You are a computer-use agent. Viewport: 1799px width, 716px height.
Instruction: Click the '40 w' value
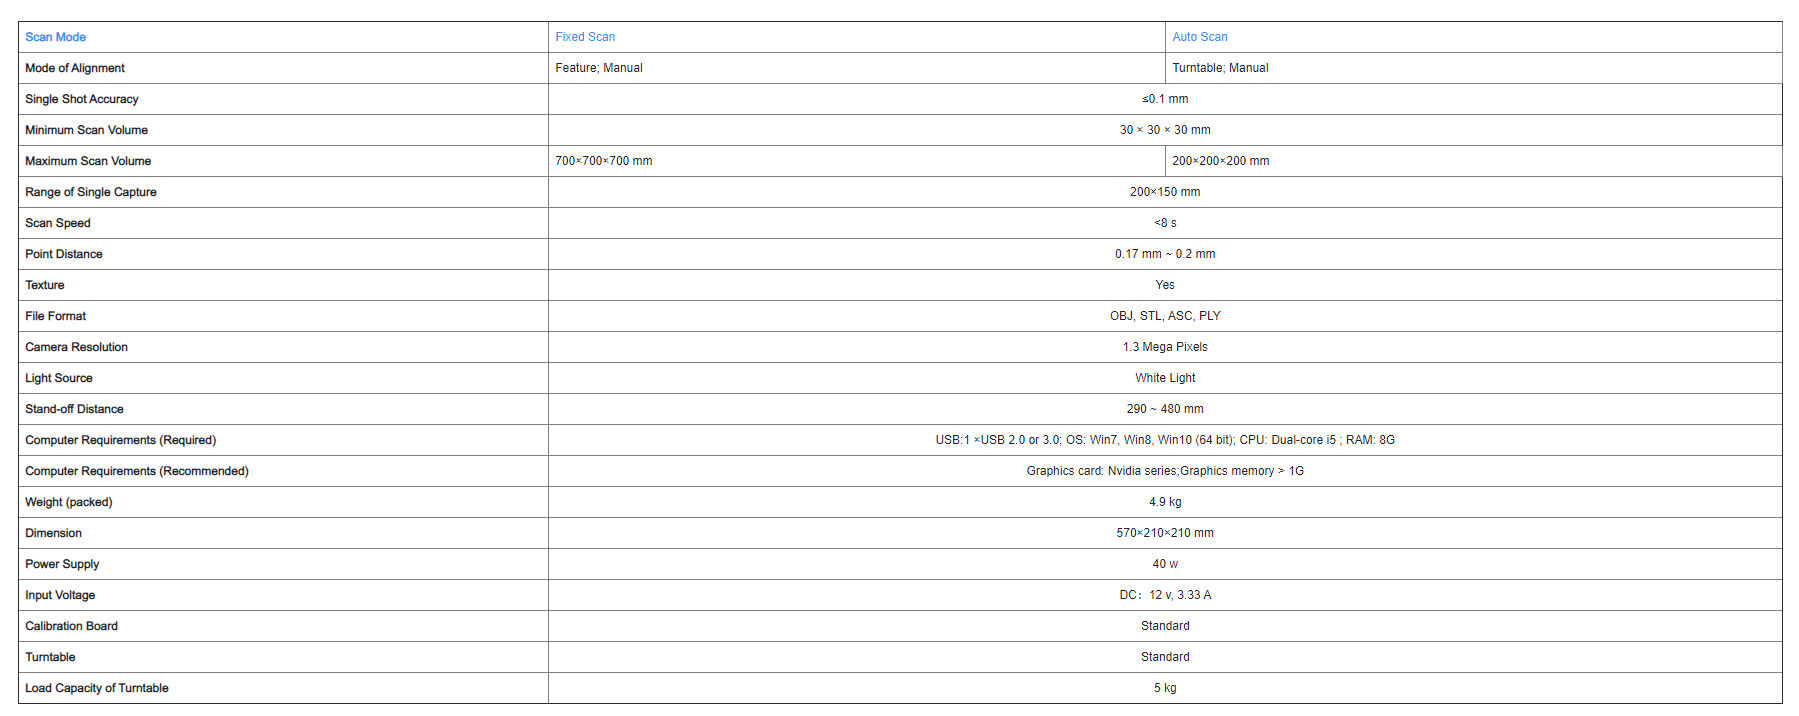coord(1165,564)
